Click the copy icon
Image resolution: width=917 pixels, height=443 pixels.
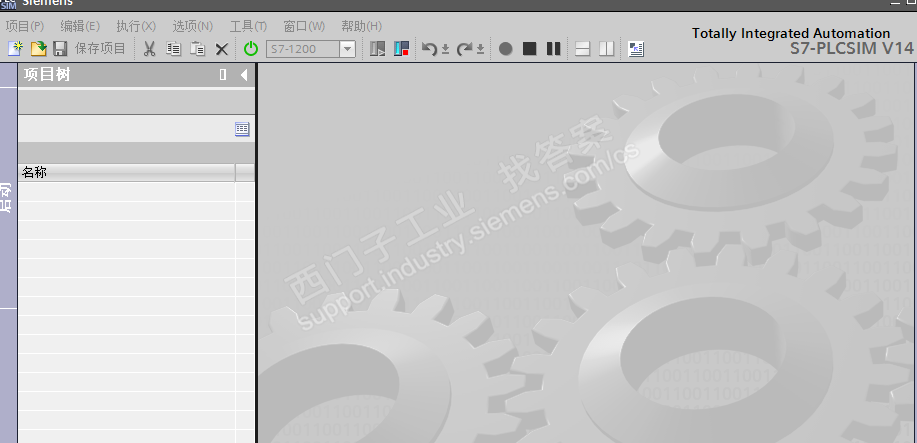click(173, 49)
